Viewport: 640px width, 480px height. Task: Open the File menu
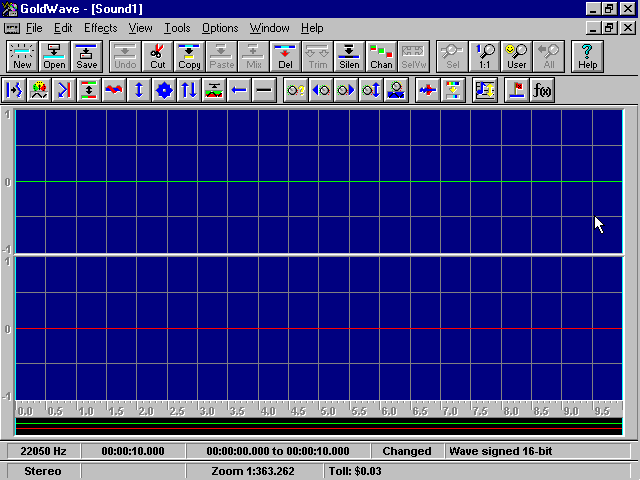pyautogui.click(x=34, y=28)
